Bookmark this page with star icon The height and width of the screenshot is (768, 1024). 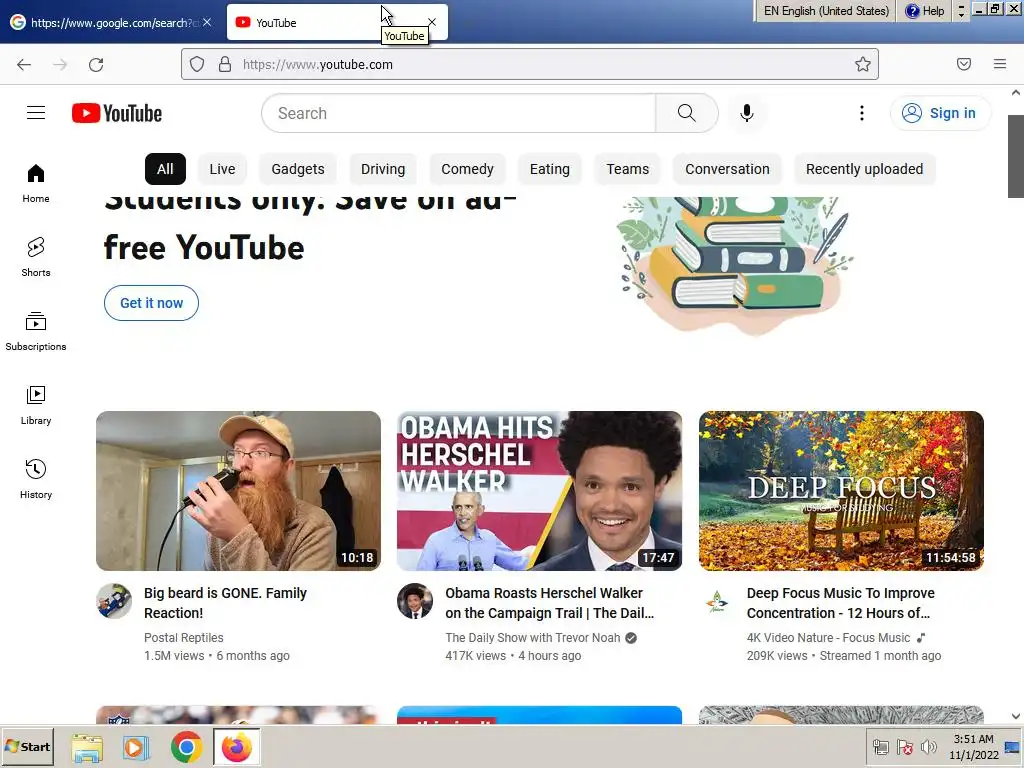[863, 64]
